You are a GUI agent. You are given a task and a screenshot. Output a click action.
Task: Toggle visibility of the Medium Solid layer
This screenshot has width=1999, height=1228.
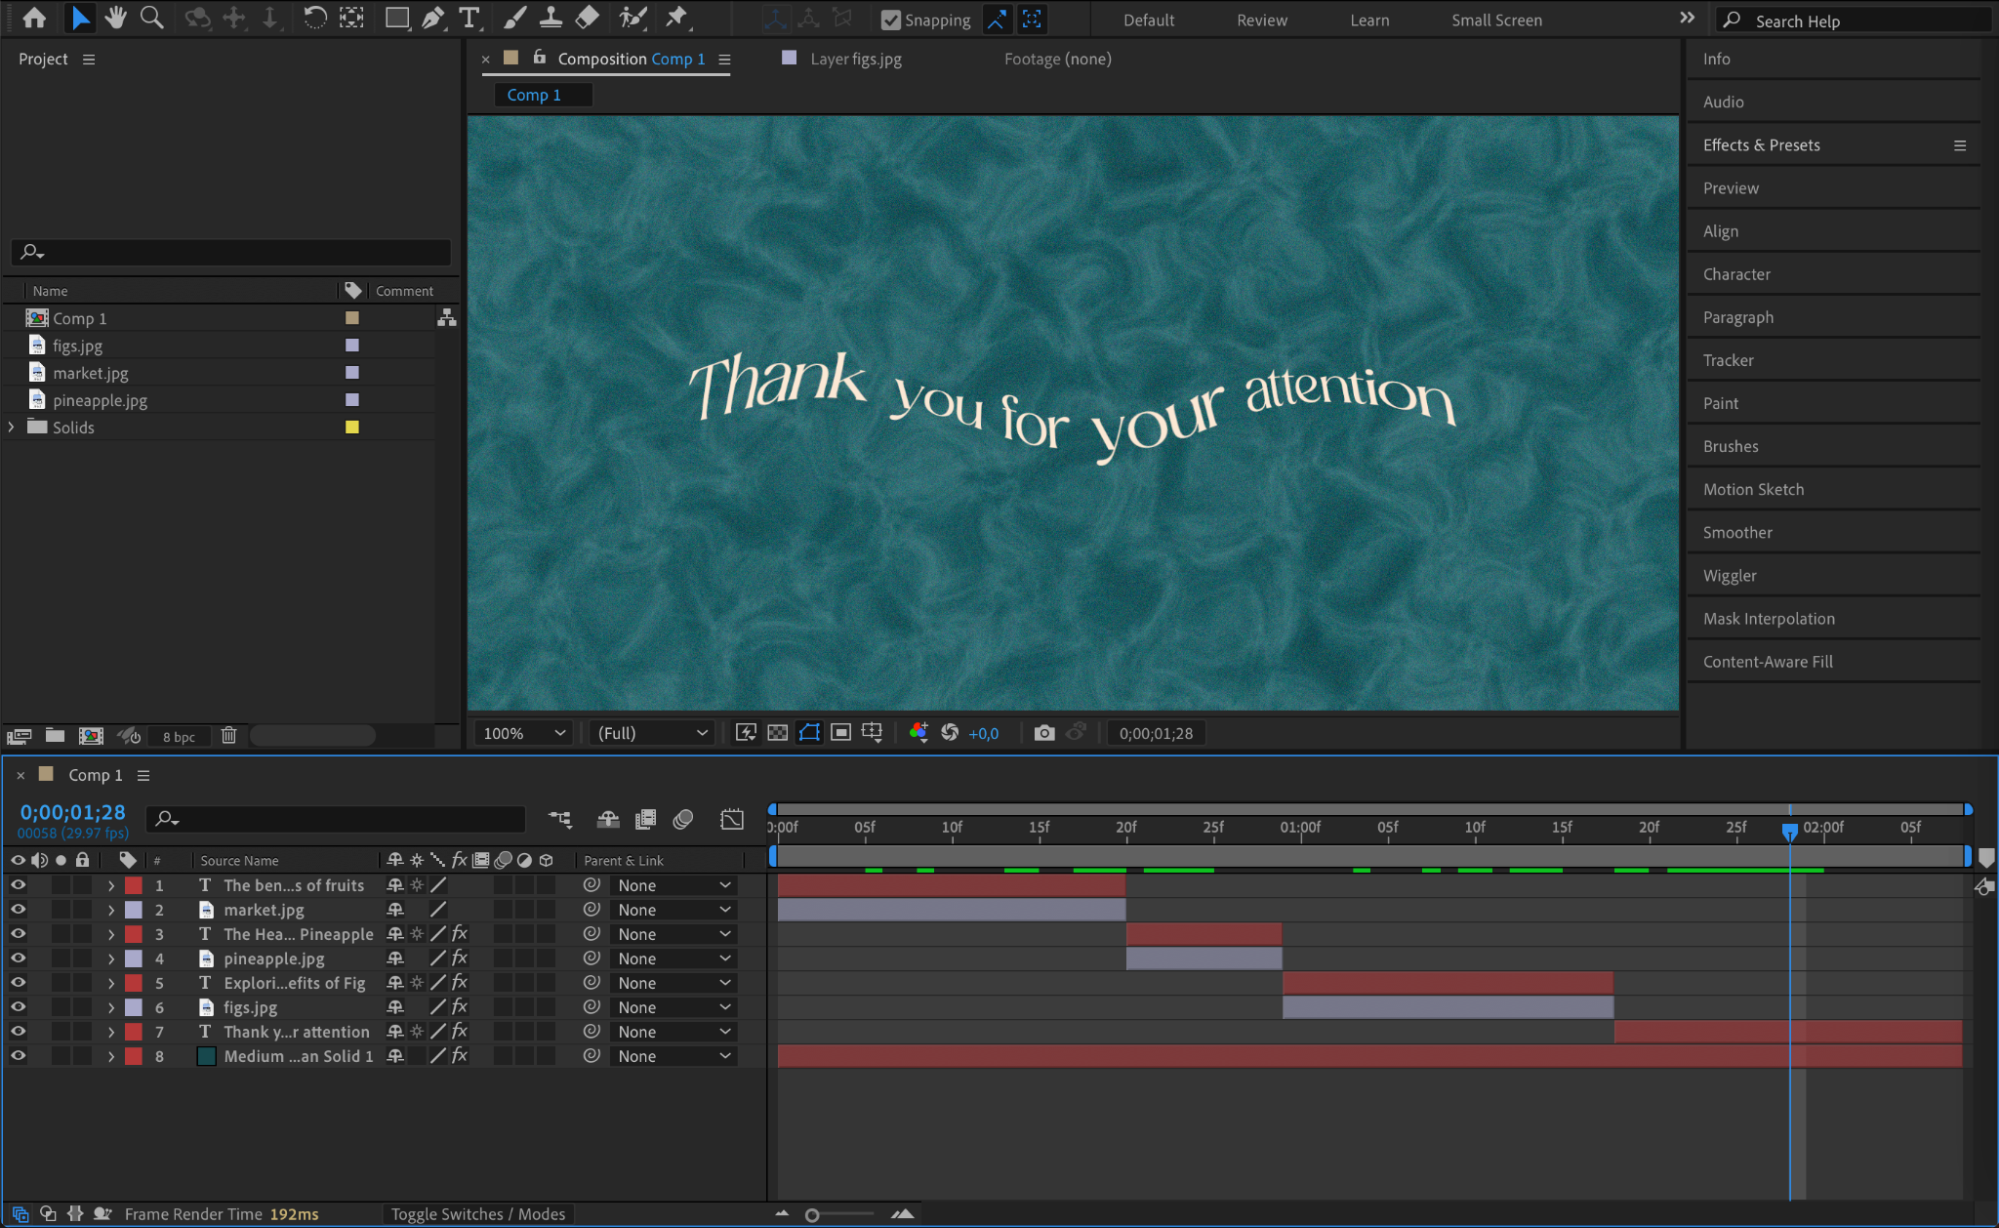(x=18, y=1056)
